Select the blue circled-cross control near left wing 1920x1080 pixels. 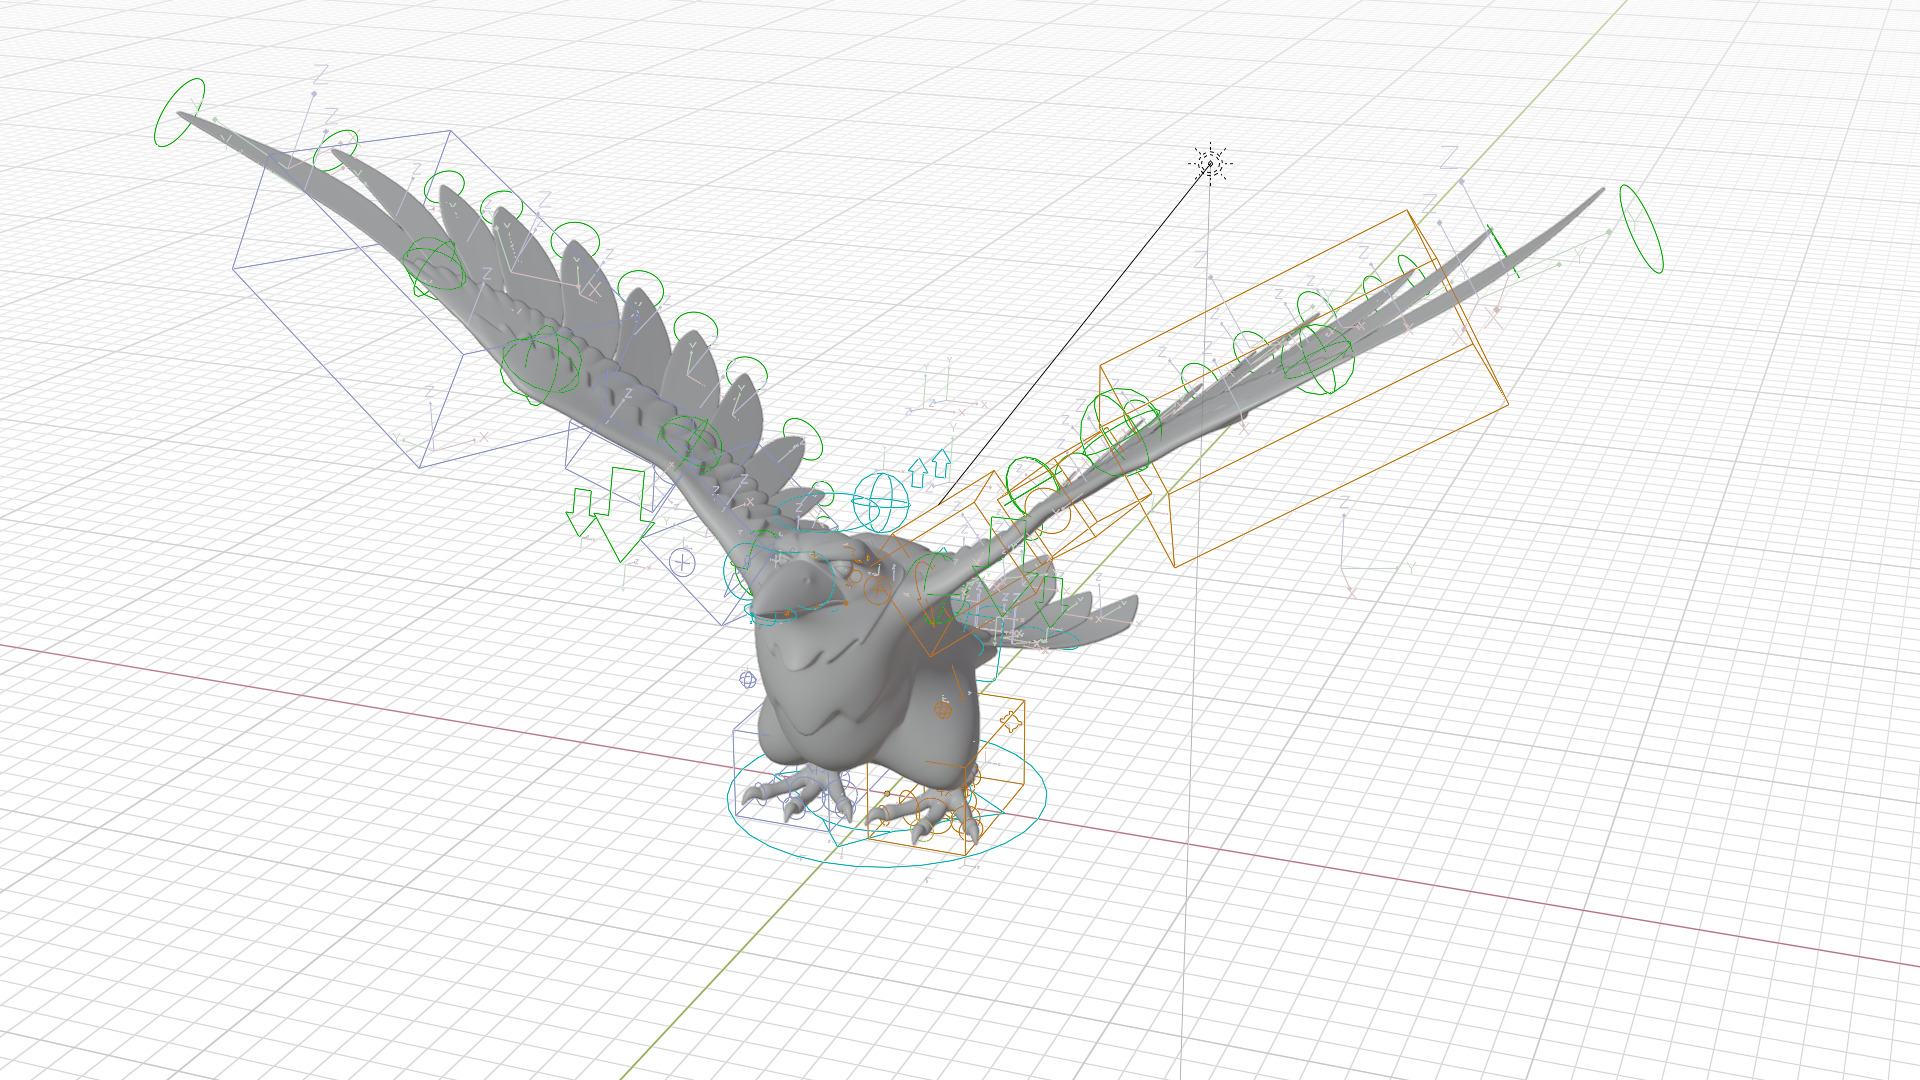(682, 562)
